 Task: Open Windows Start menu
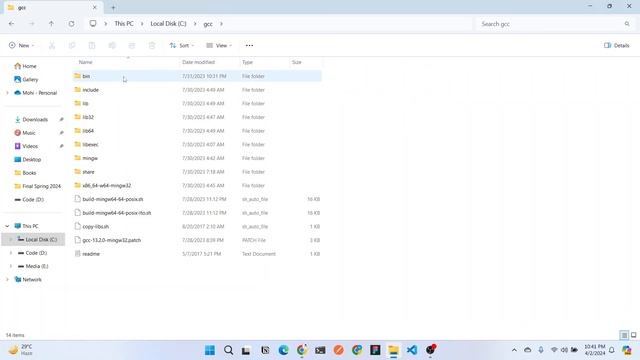point(210,350)
